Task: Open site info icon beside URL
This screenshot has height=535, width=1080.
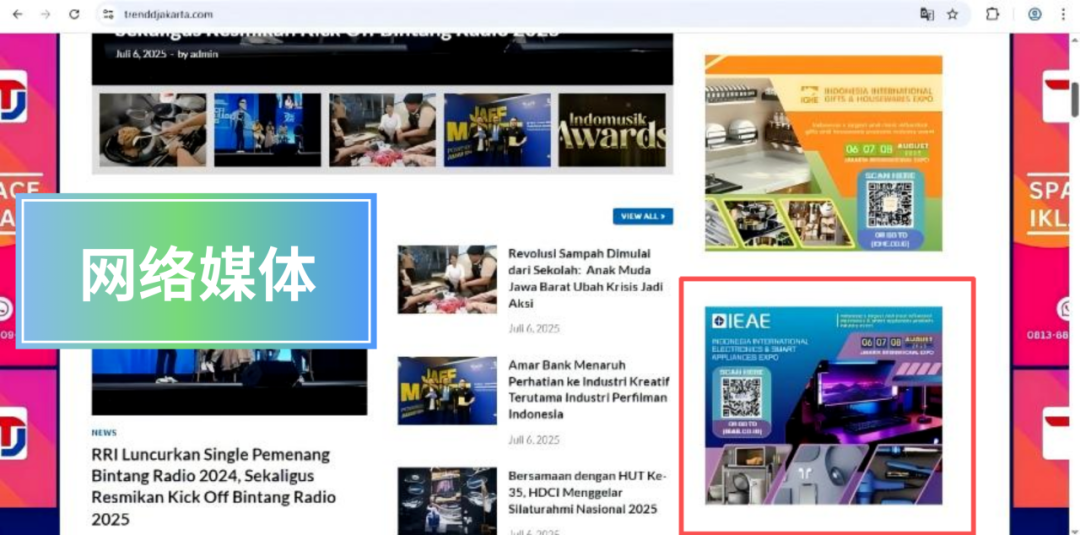Action: pyautogui.click(x=107, y=14)
